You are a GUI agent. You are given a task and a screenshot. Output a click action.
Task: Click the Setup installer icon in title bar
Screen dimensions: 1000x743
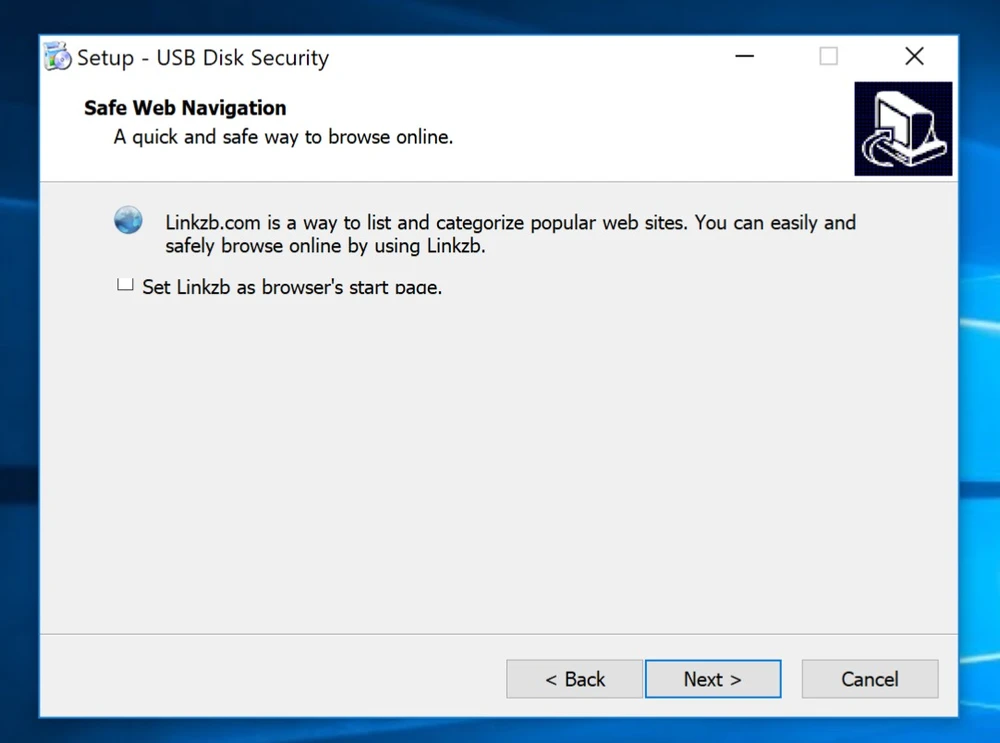(58, 57)
